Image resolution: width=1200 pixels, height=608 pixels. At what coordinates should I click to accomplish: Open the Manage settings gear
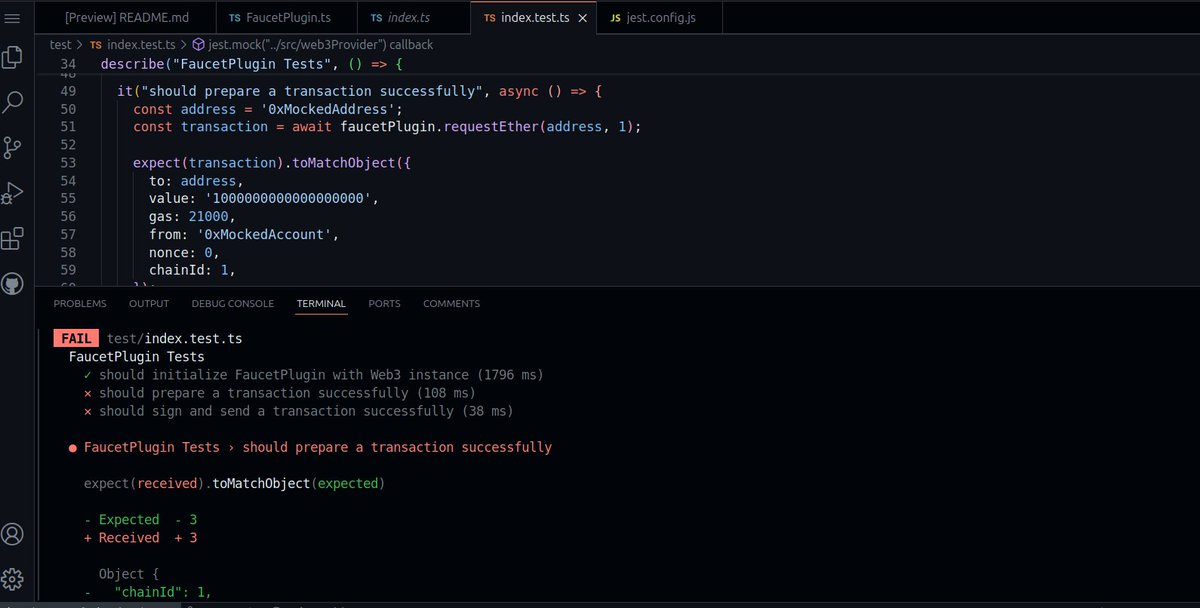tap(13, 578)
